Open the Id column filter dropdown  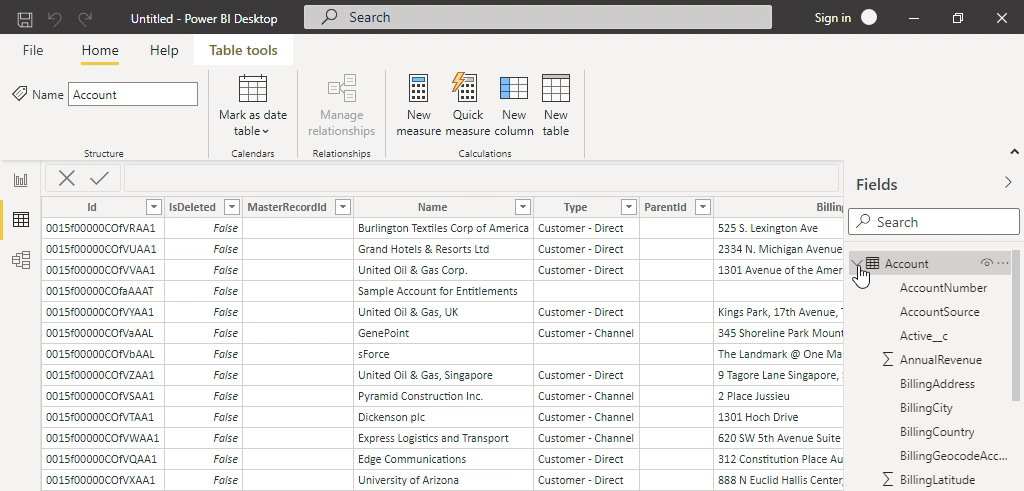click(x=153, y=207)
